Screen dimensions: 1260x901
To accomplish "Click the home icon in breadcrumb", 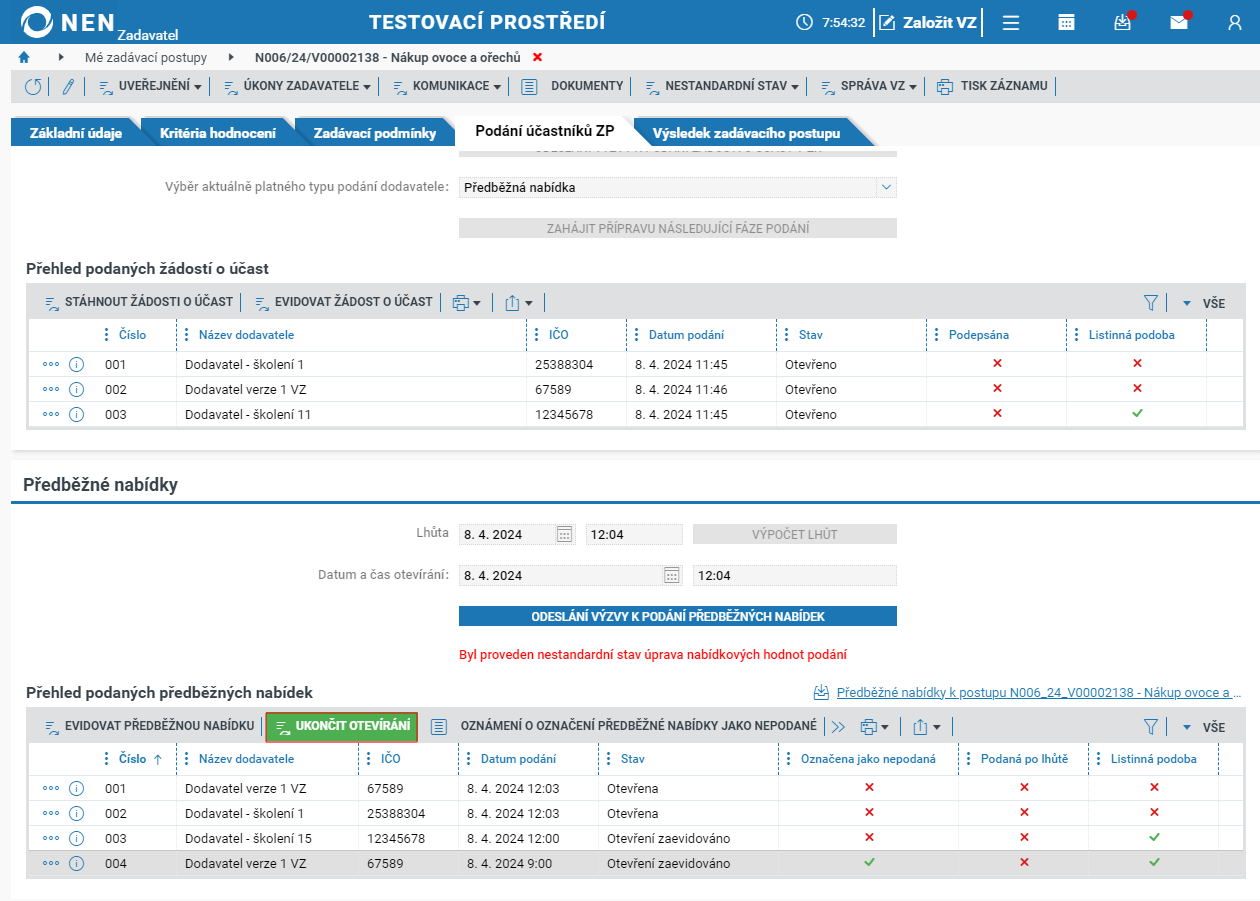I will click(x=24, y=58).
